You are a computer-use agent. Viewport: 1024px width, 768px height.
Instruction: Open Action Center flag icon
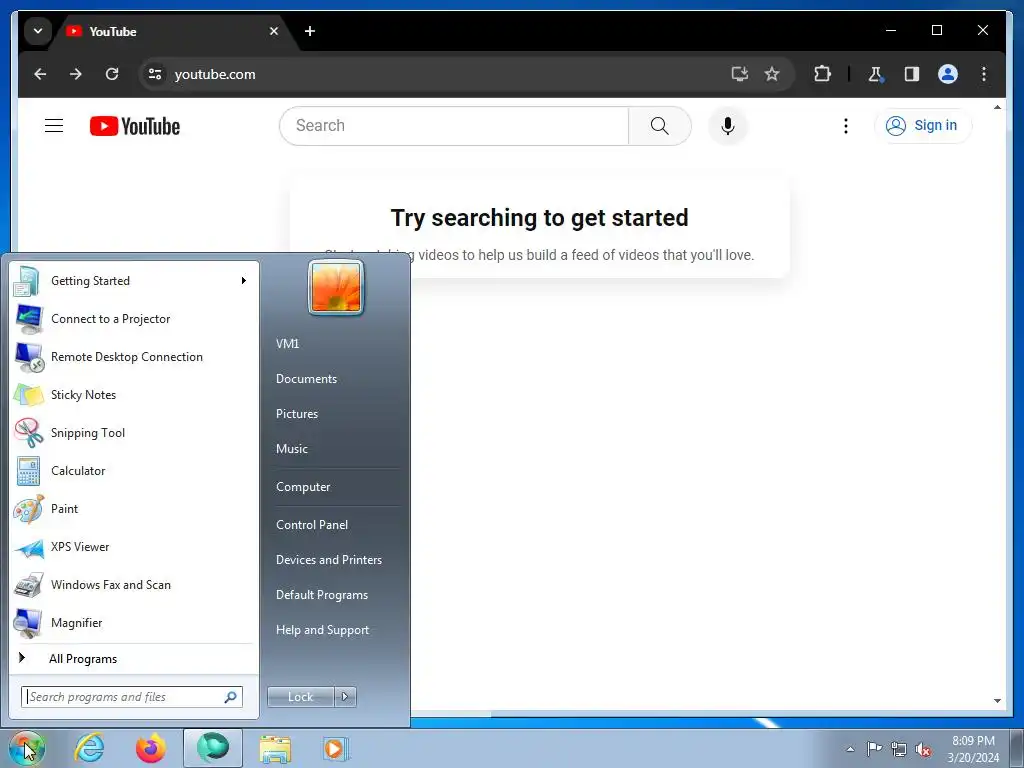pyautogui.click(x=874, y=749)
